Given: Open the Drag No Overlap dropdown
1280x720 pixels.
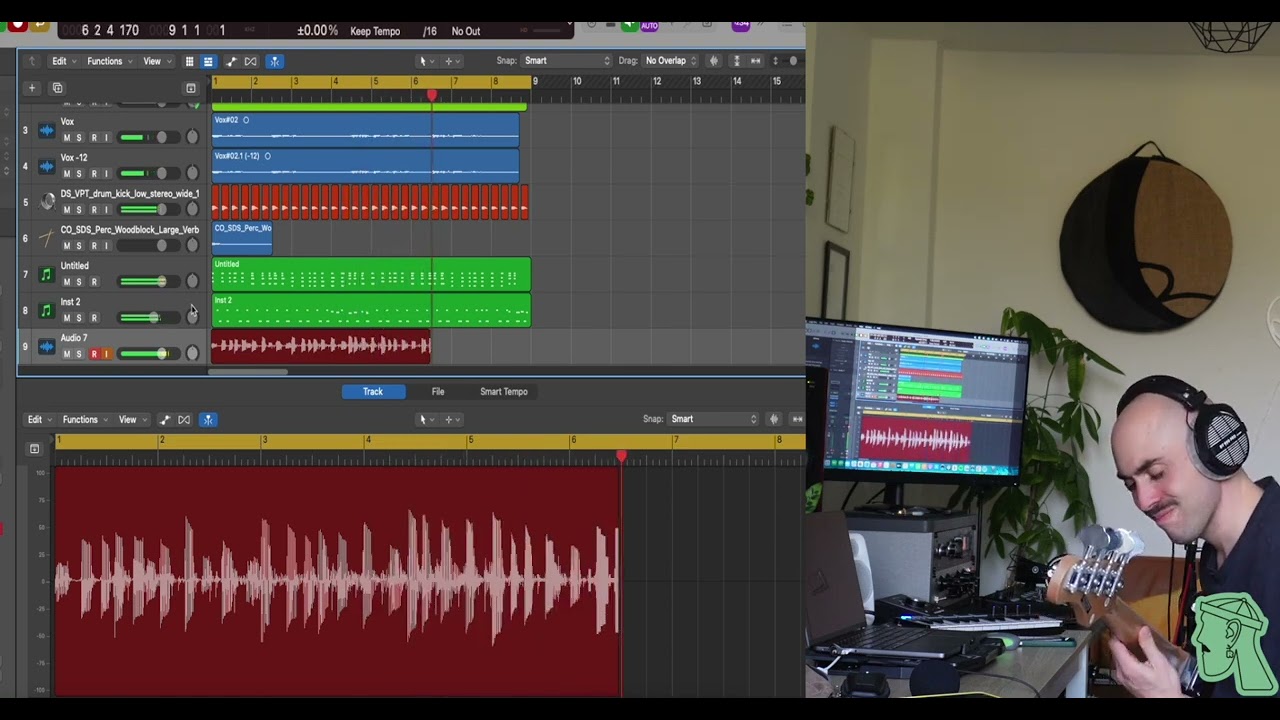Looking at the screenshot, I should click(x=671, y=61).
